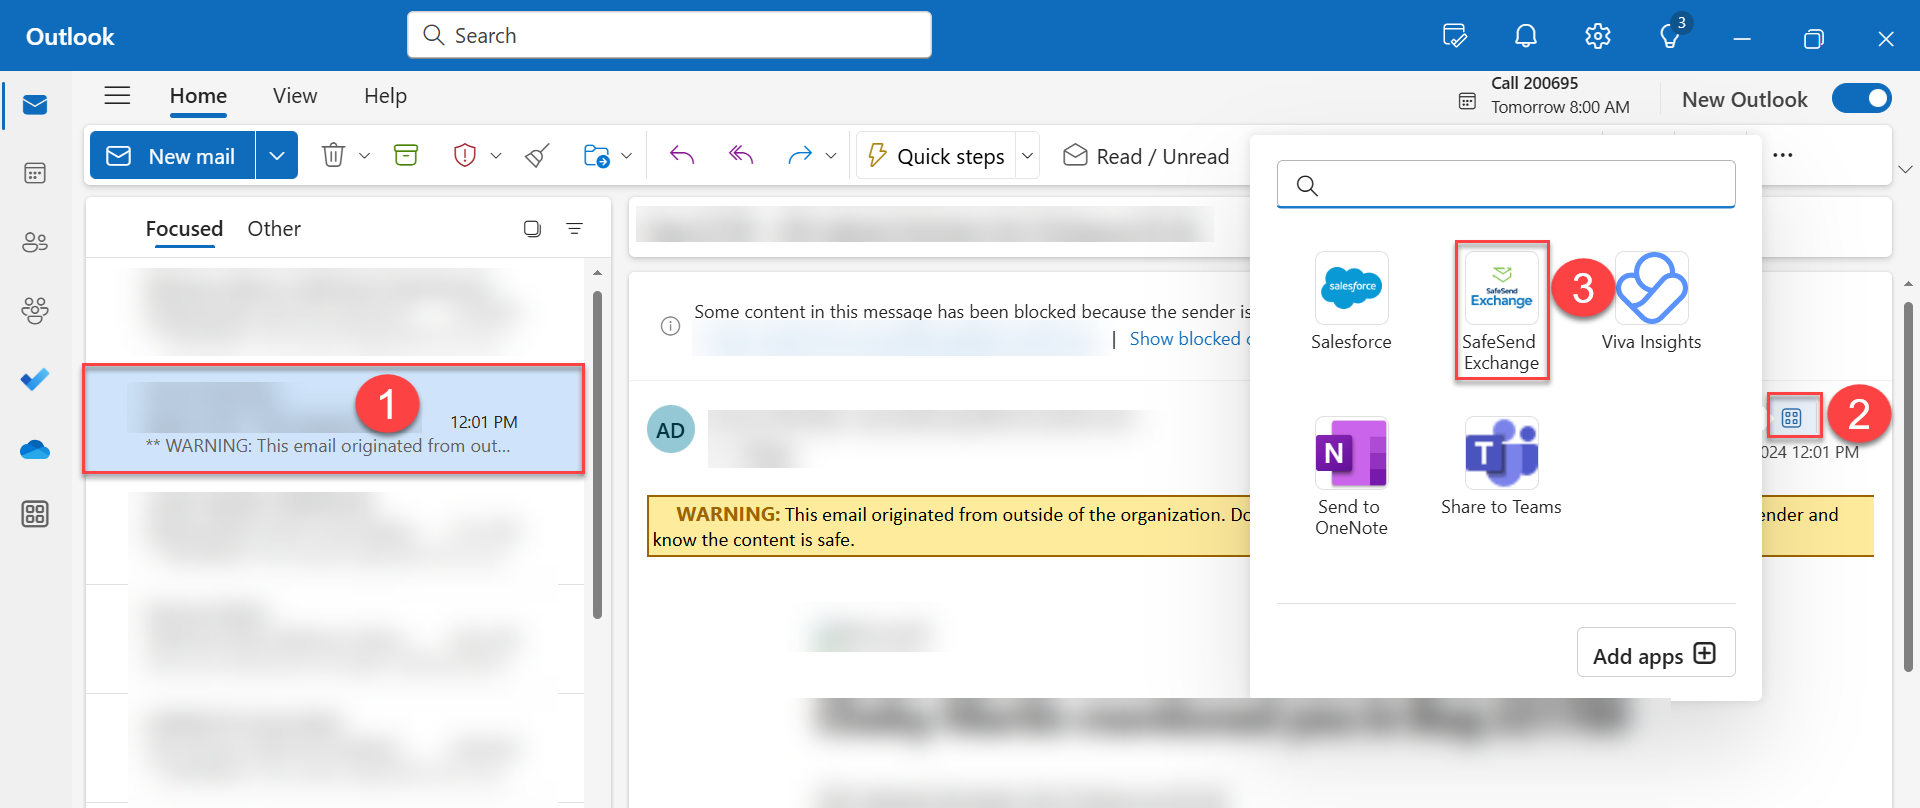The width and height of the screenshot is (1920, 808).
Task: Switch to the Home tab
Action: pos(198,96)
